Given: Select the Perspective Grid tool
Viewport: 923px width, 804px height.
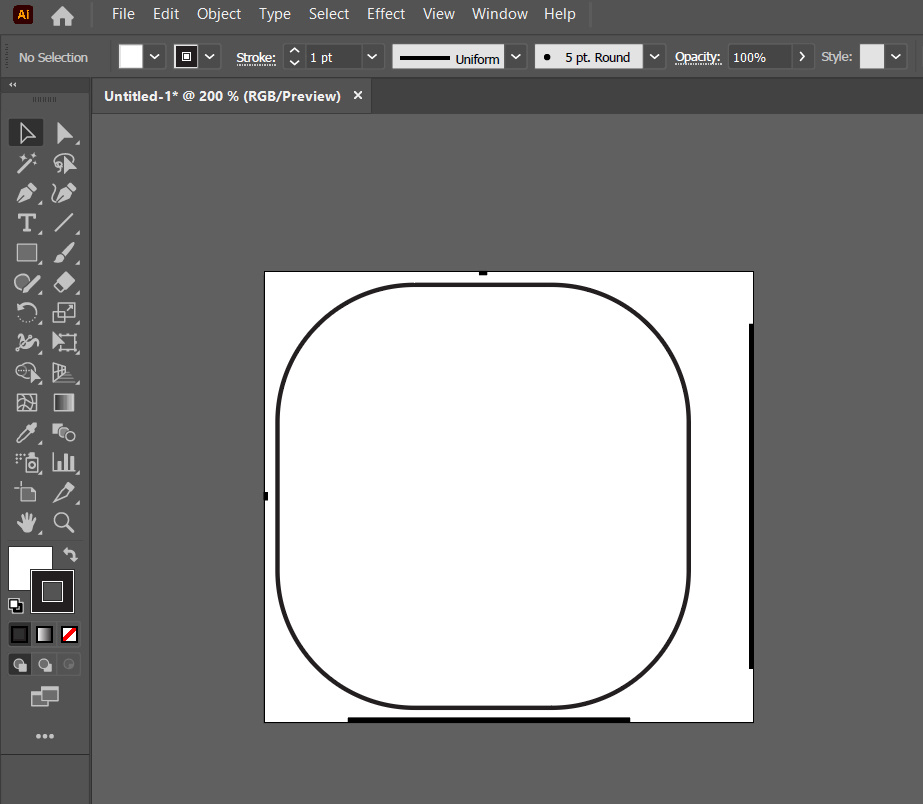Looking at the screenshot, I should pos(64,373).
